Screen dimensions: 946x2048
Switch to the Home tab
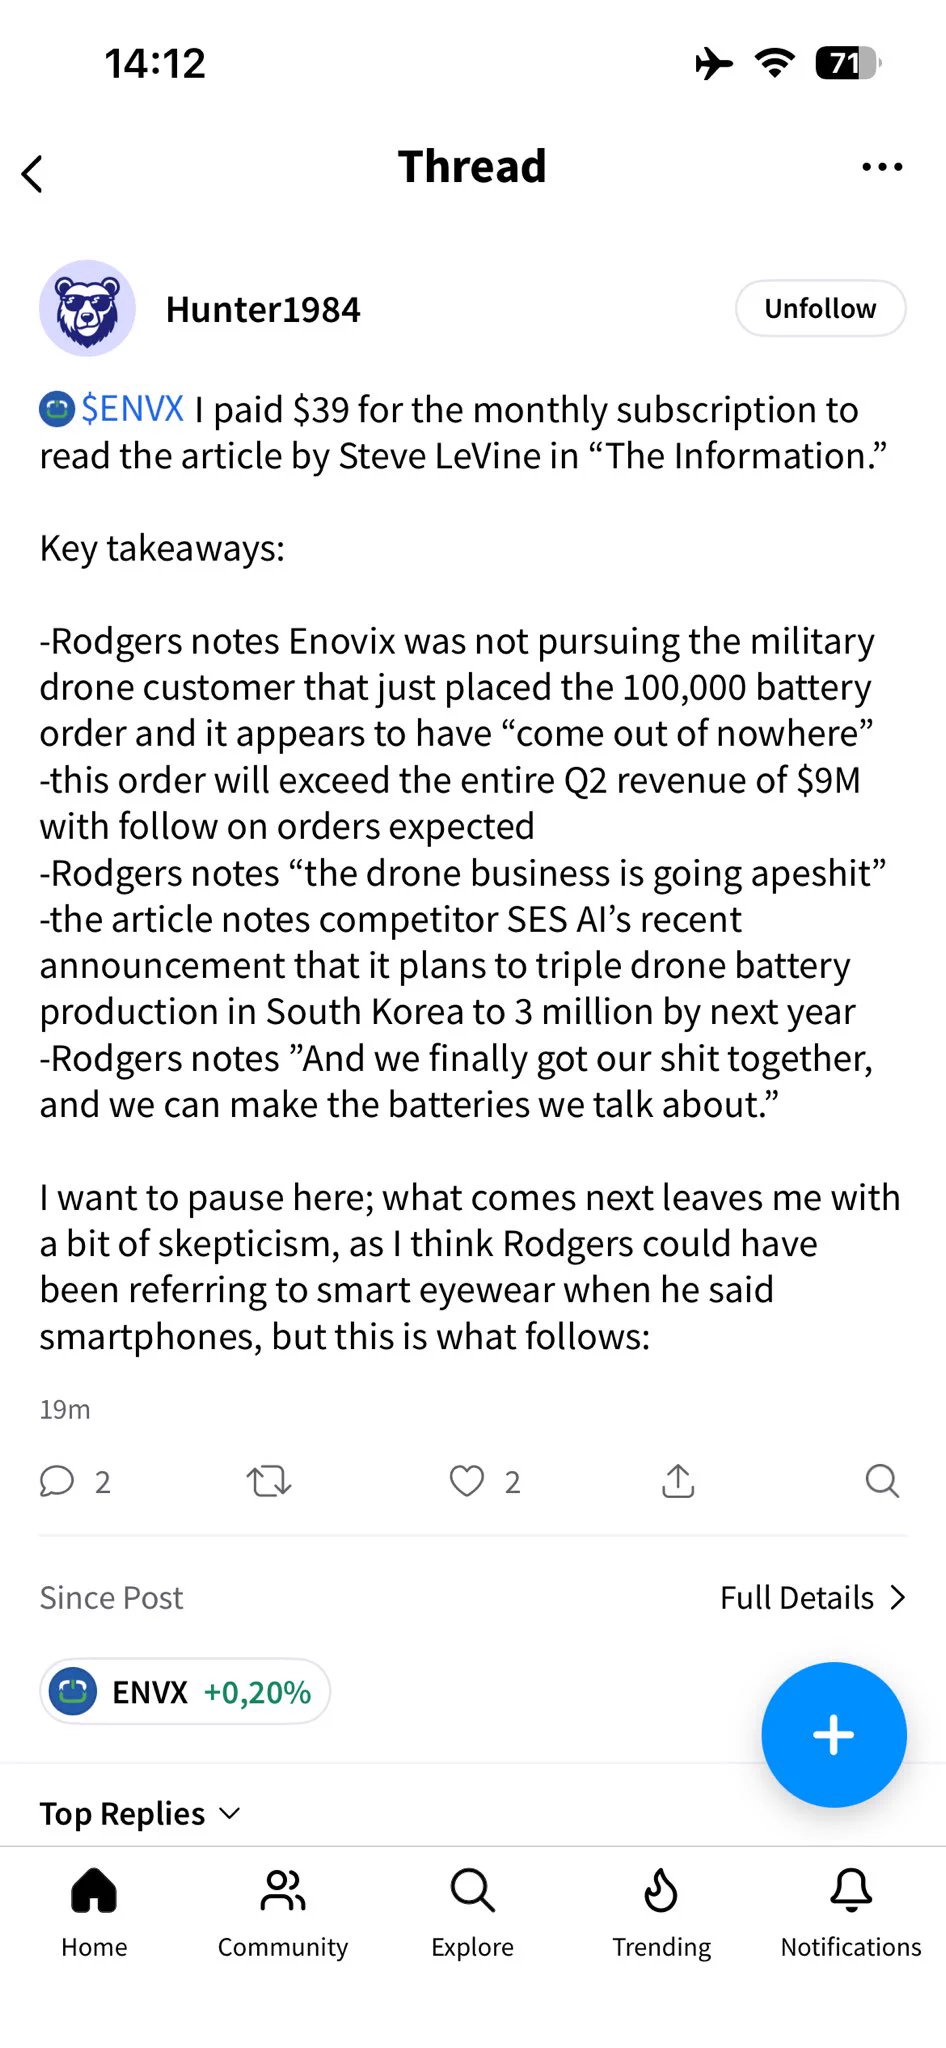tap(94, 1913)
